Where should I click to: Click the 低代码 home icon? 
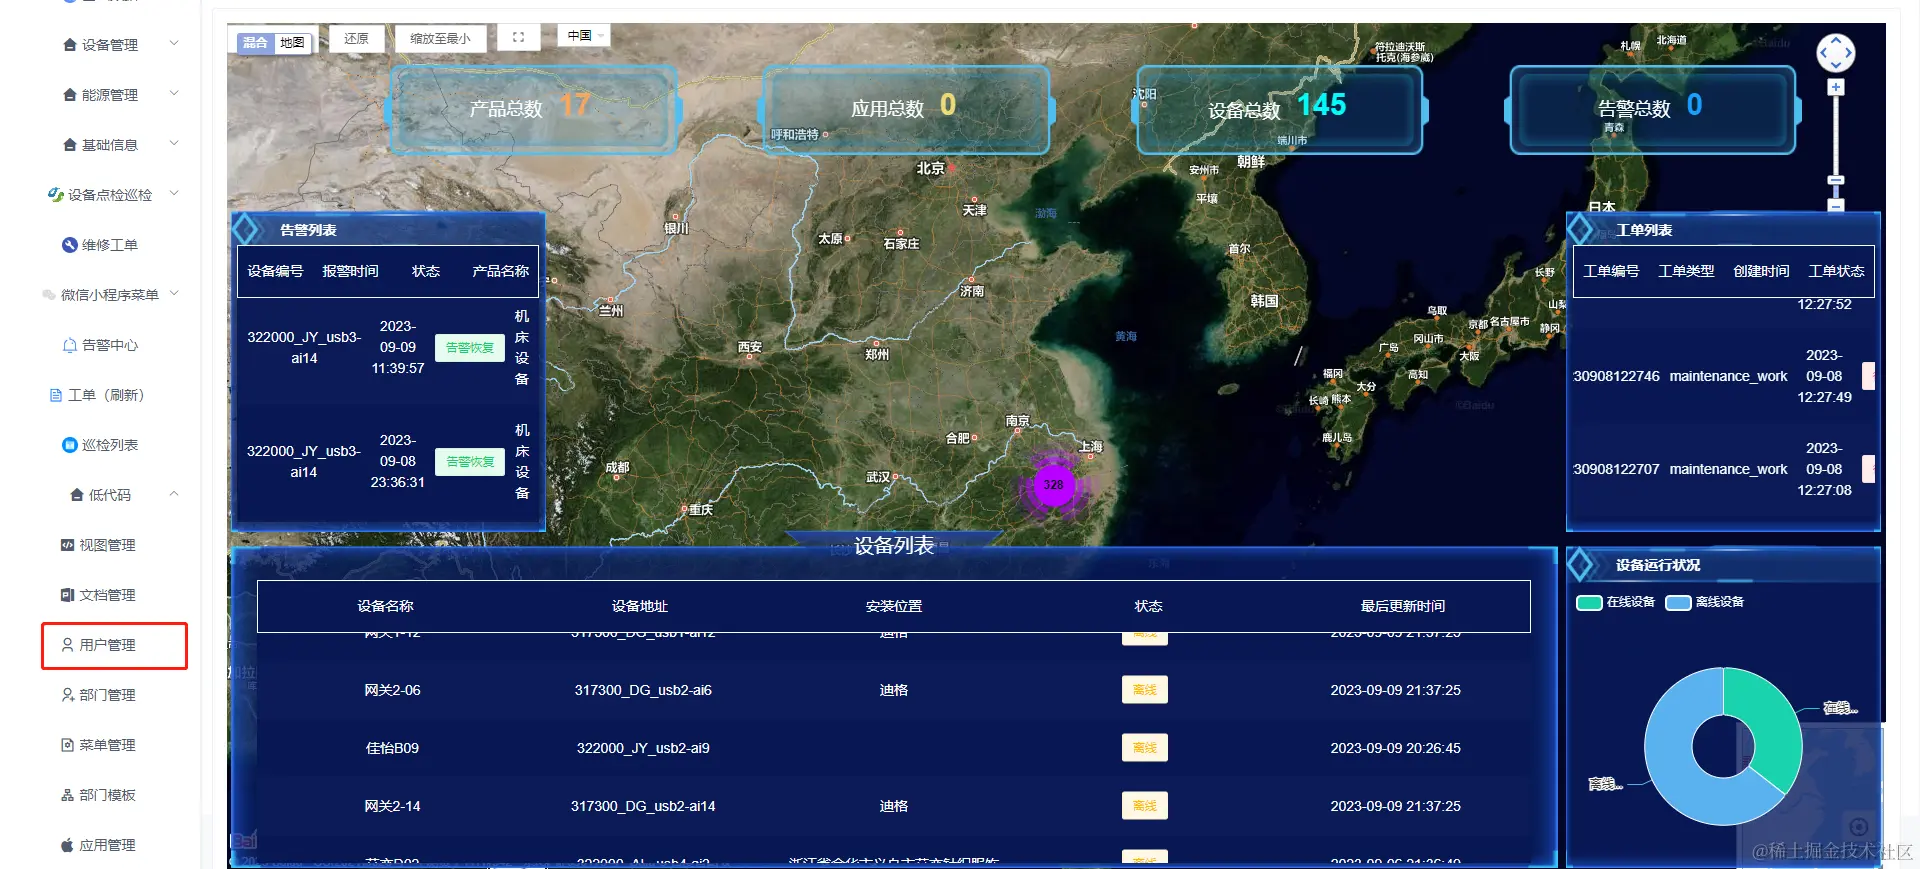pos(77,494)
